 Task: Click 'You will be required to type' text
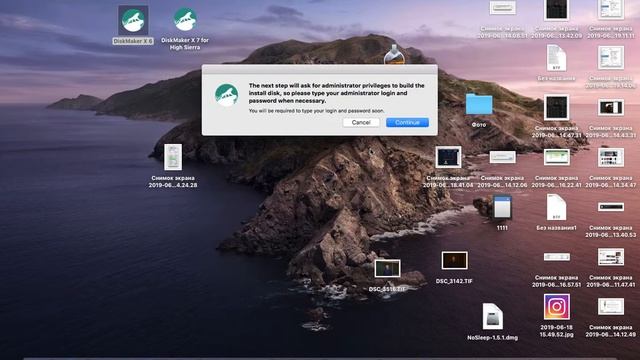click(316, 111)
